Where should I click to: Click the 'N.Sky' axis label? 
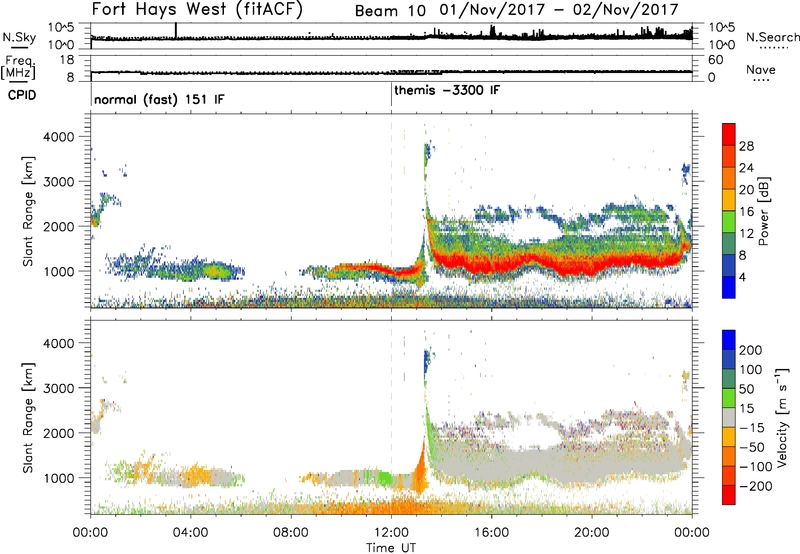(x=19, y=37)
